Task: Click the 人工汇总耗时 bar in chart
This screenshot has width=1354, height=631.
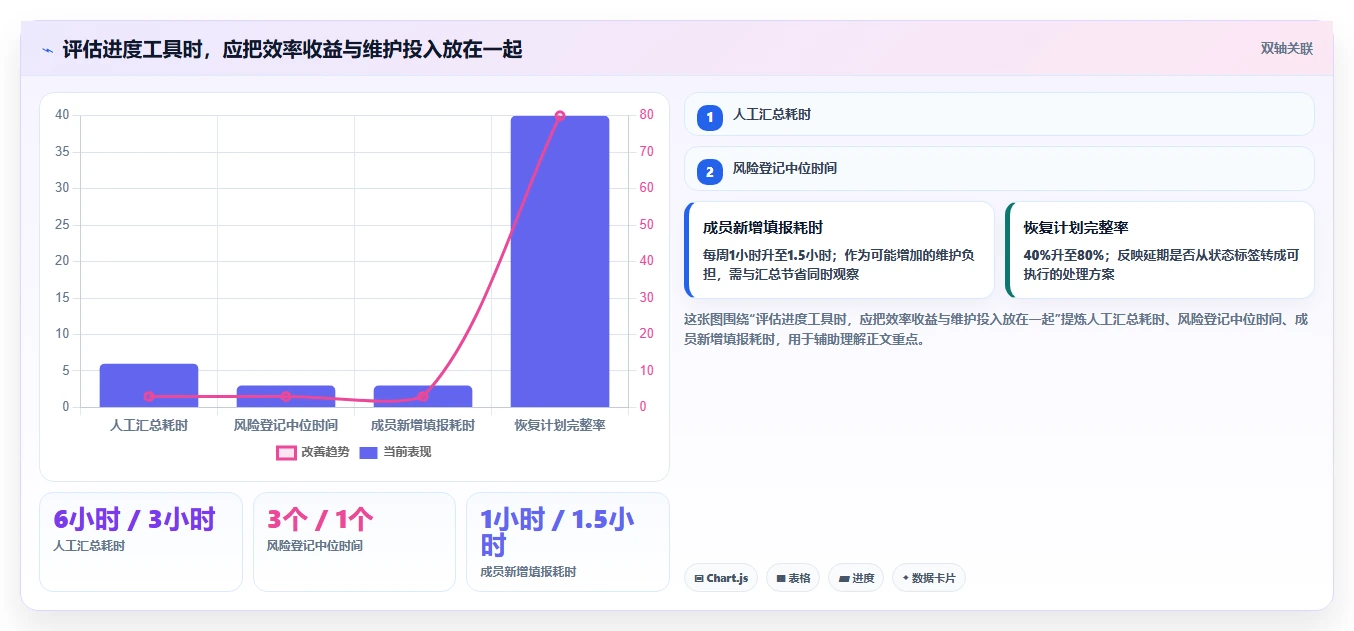Action: click(x=149, y=385)
